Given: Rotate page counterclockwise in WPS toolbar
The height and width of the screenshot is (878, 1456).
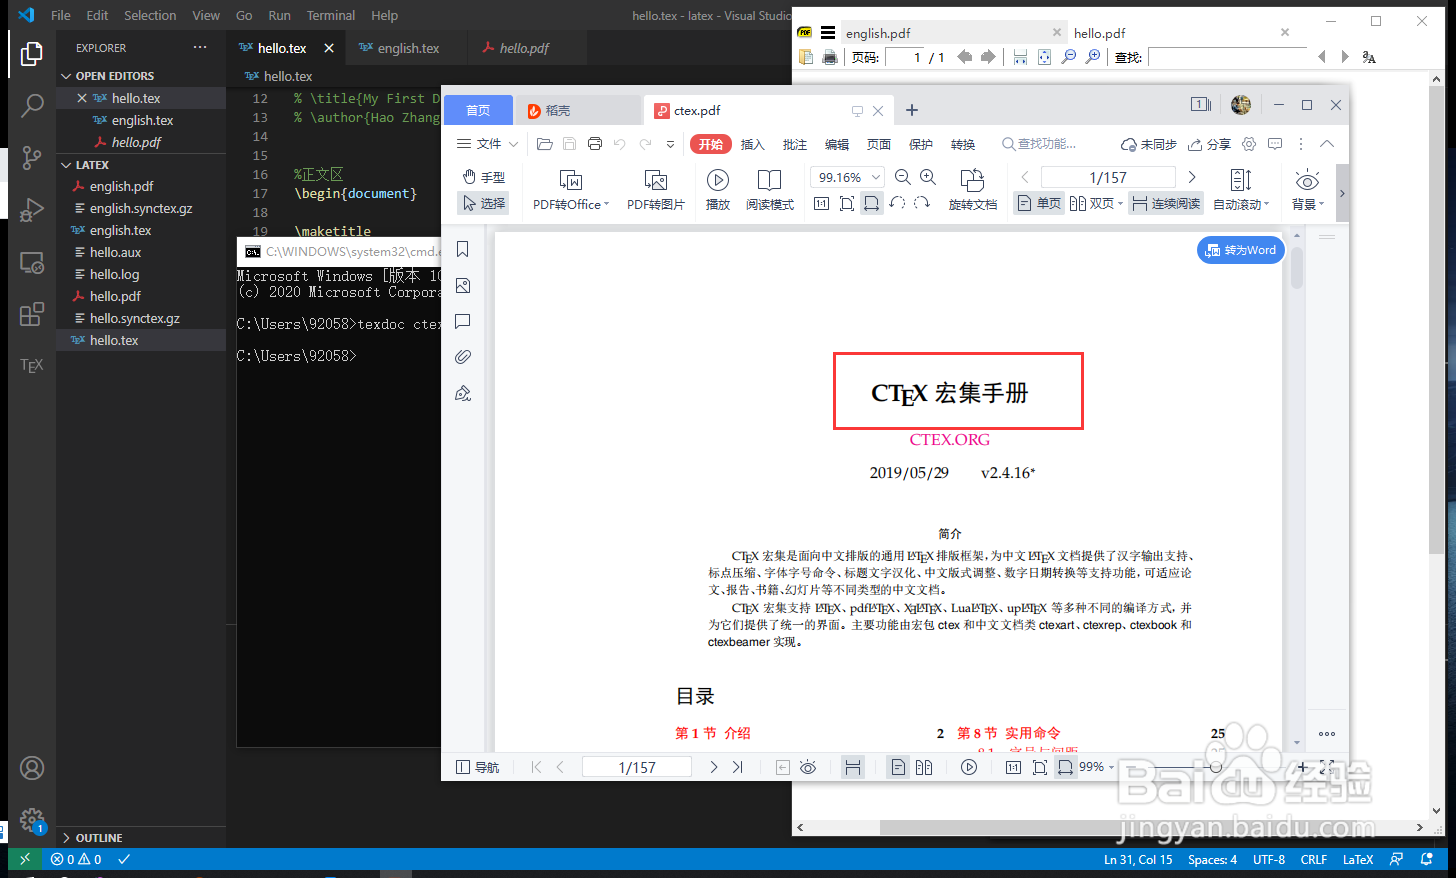Looking at the screenshot, I should [897, 203].
